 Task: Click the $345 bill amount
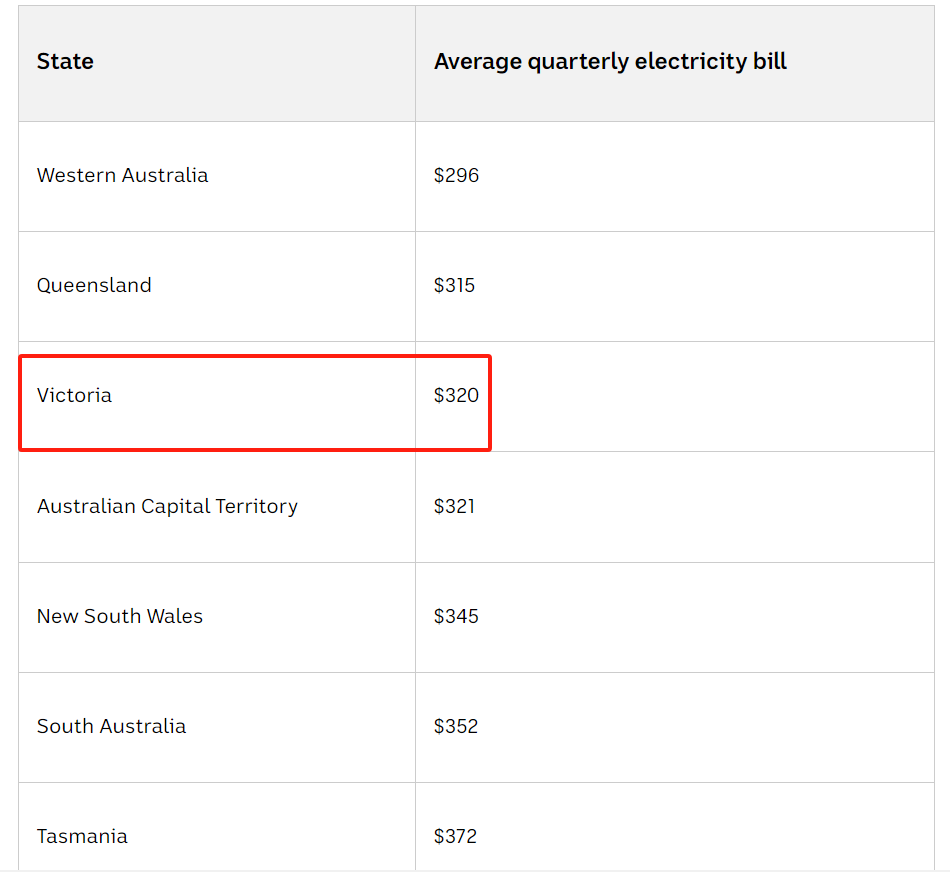point(456,616)
